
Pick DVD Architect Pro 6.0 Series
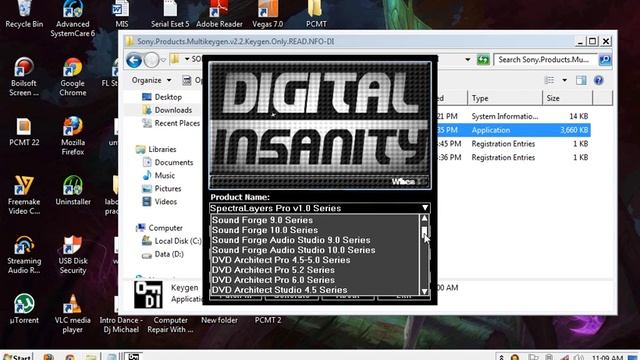click(x=315, y=280)
